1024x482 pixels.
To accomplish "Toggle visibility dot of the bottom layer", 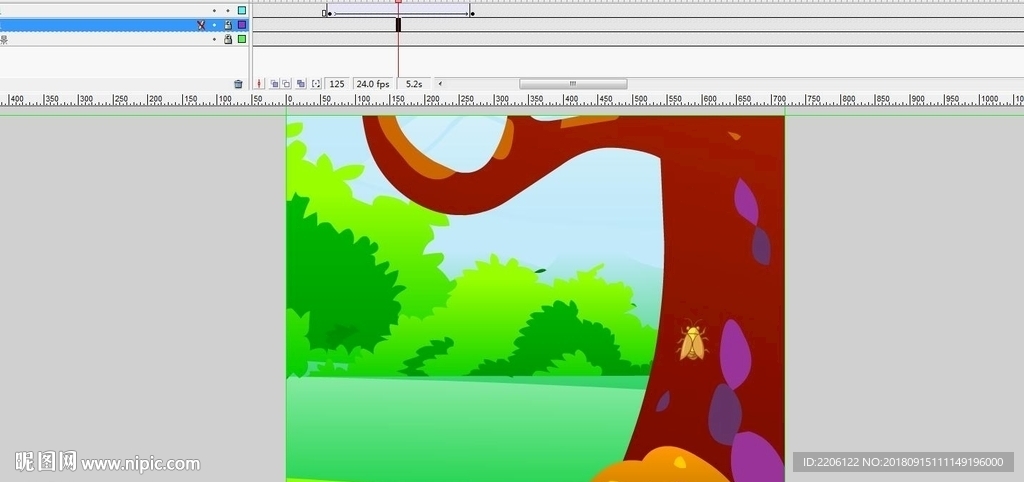I will pyautogui.click(x=214, y=39).
